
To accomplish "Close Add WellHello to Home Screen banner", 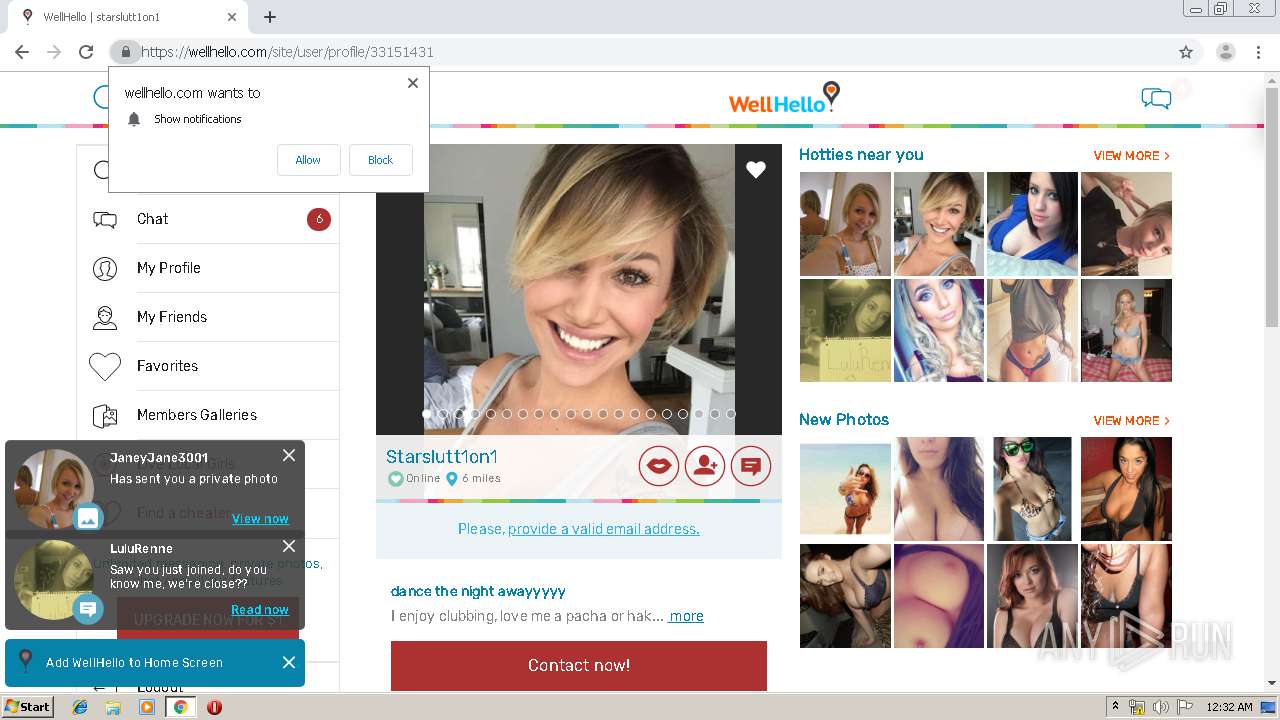I will point(289,662).
